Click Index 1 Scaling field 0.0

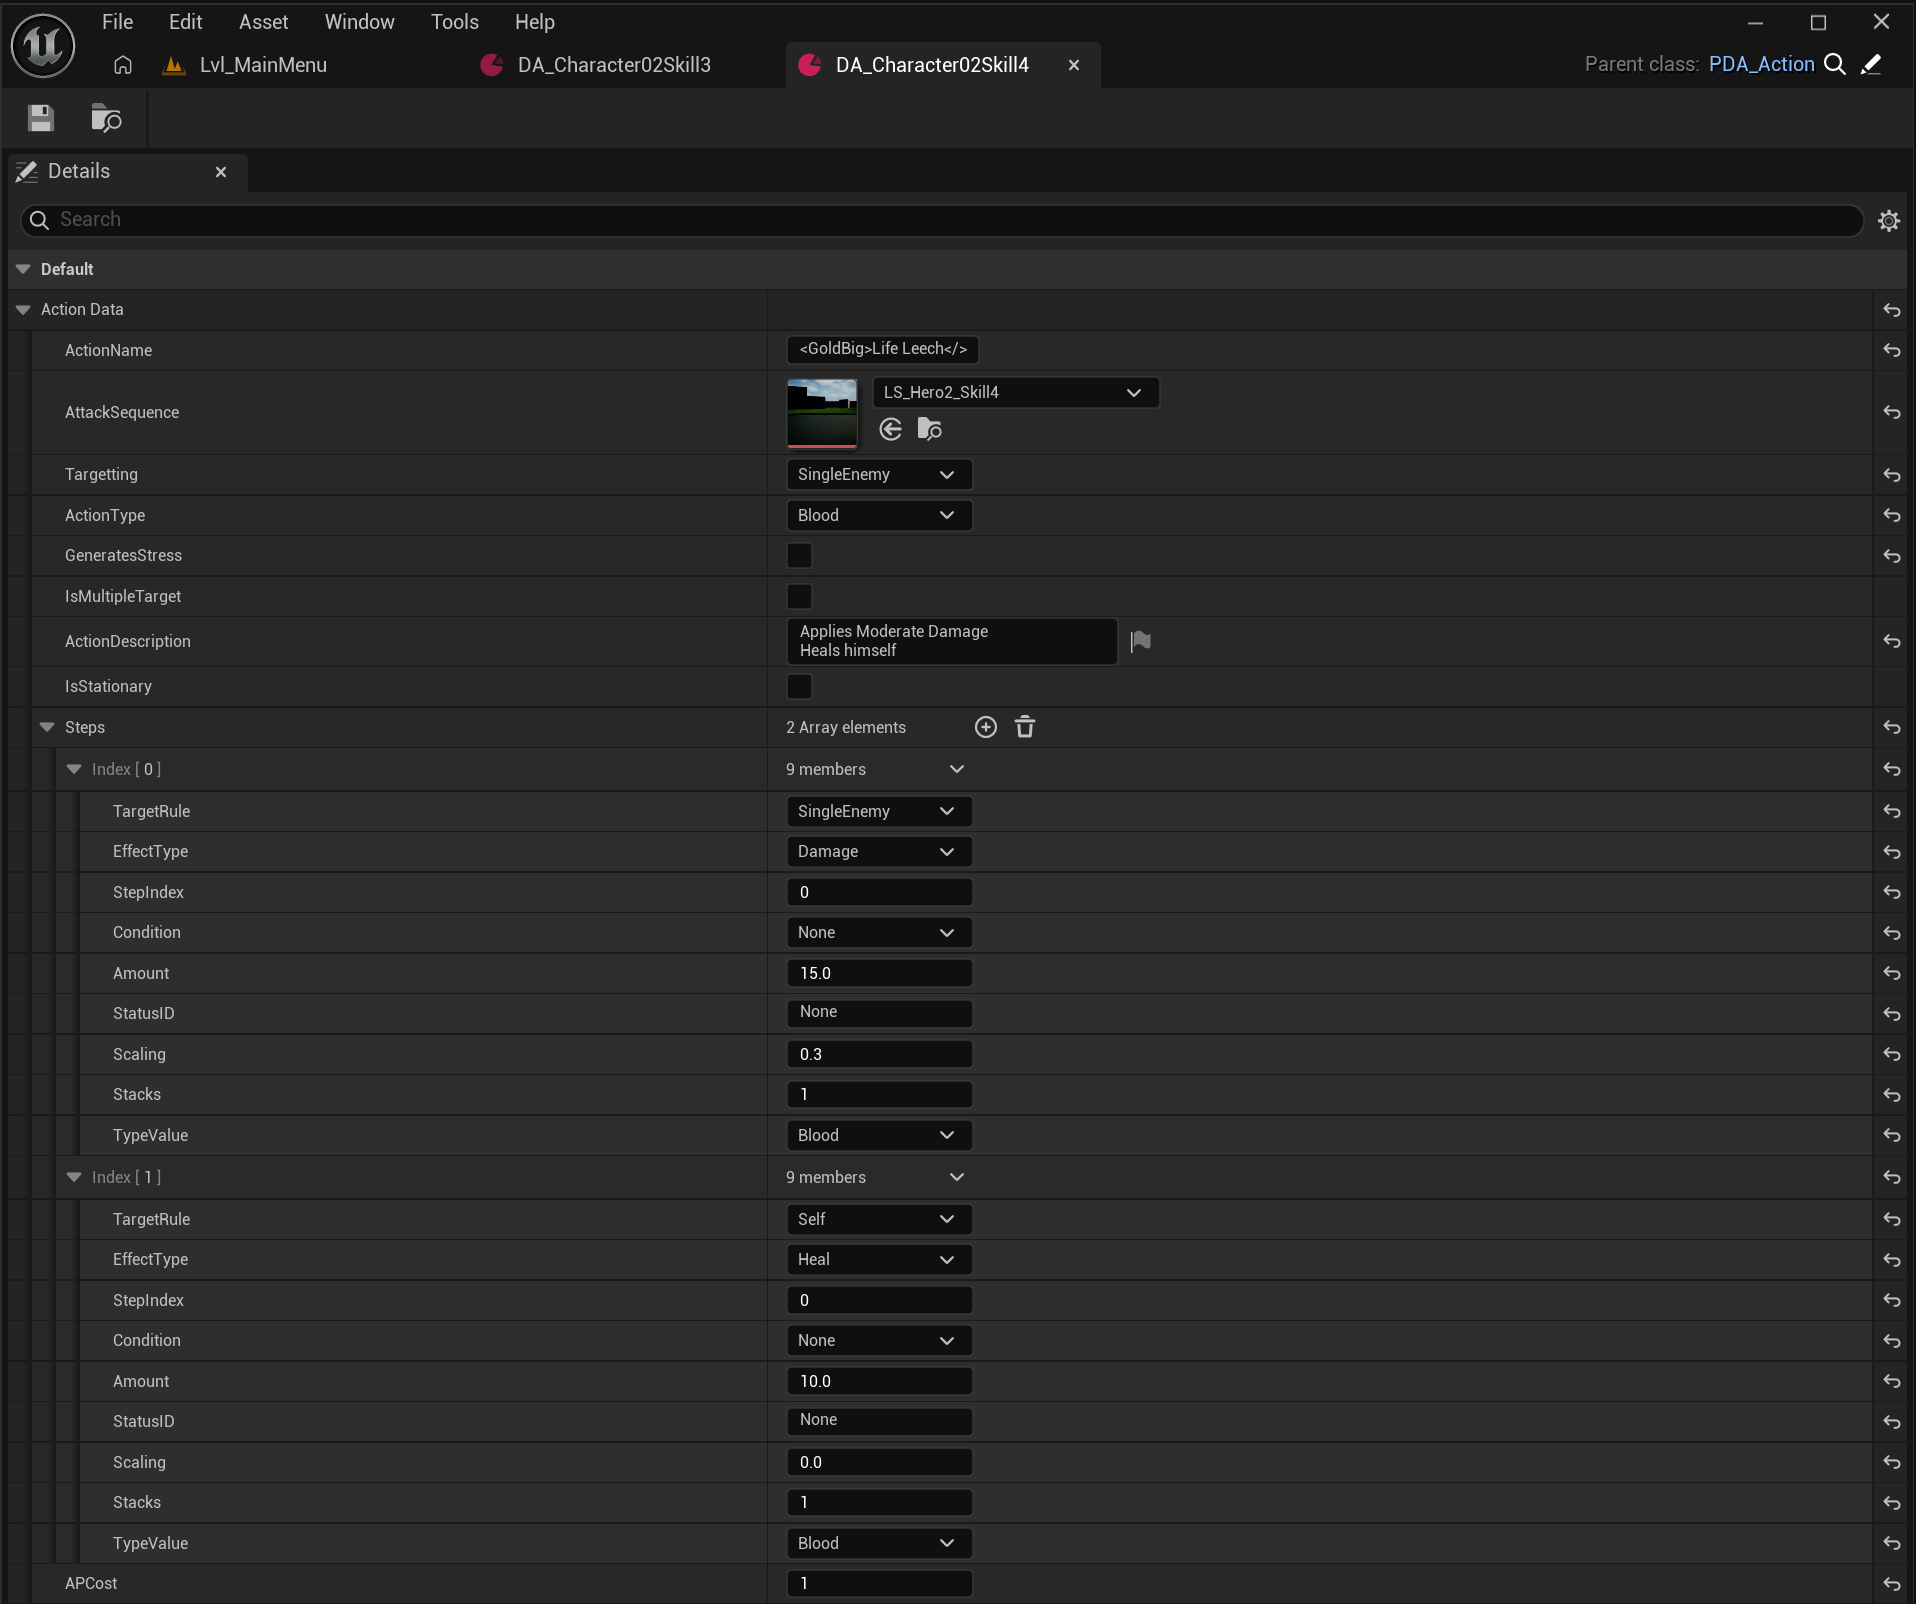pyautogui.click(x=879, y=1462)
